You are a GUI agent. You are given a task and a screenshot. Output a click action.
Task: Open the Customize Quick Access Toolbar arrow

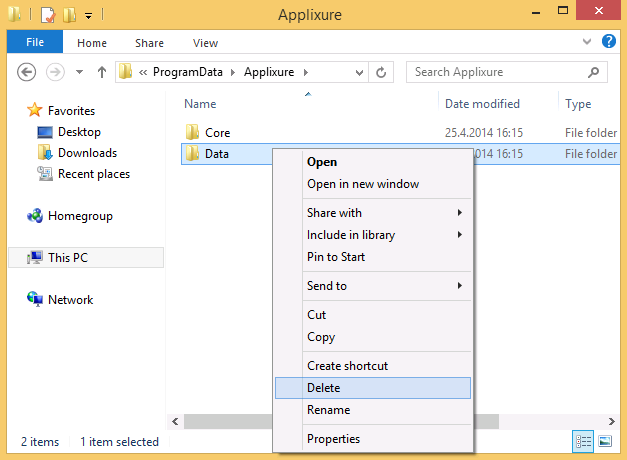[x=88, y=16]
